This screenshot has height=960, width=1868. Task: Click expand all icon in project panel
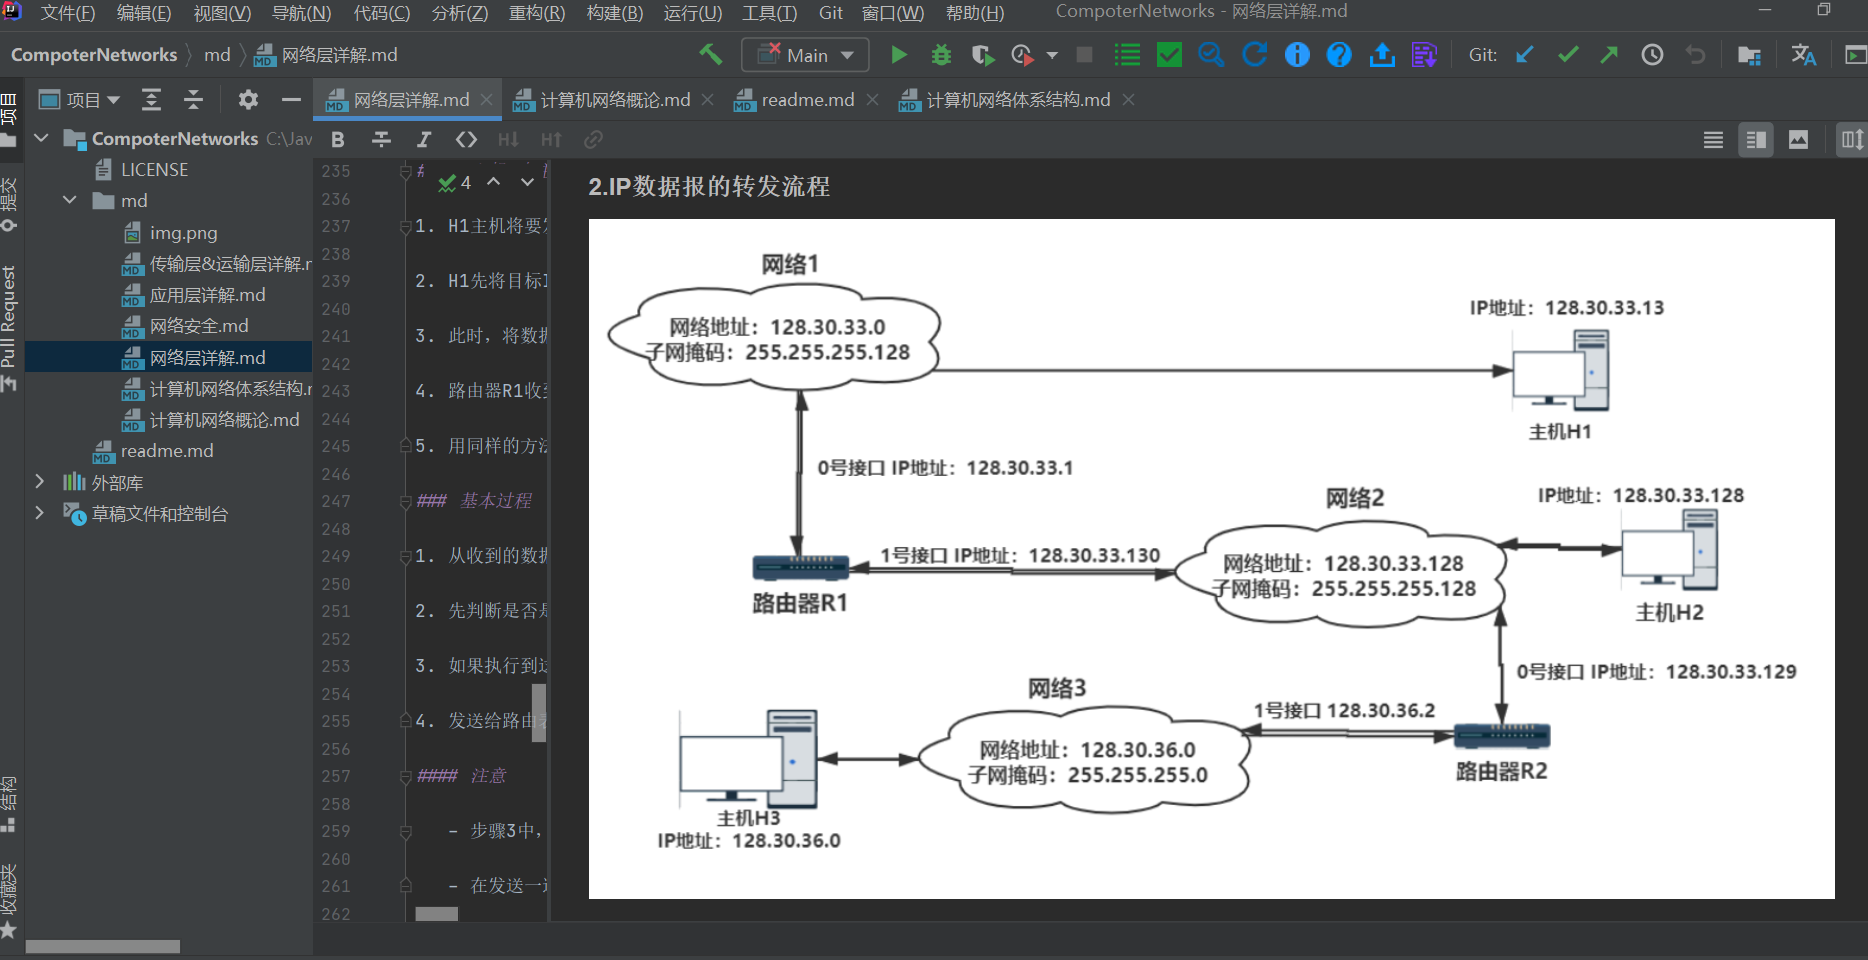coord(151,100)
